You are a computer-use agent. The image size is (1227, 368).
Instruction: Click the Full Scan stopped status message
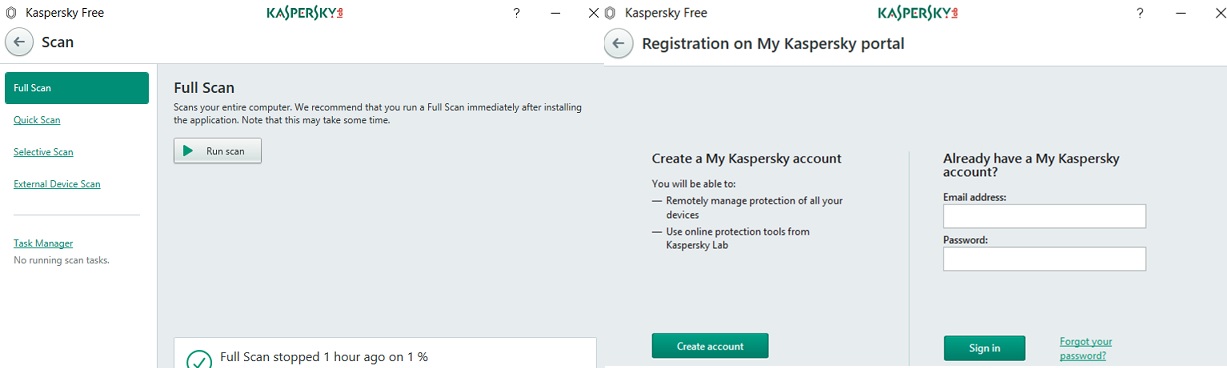pyautogui.click(x=324, y=357)
